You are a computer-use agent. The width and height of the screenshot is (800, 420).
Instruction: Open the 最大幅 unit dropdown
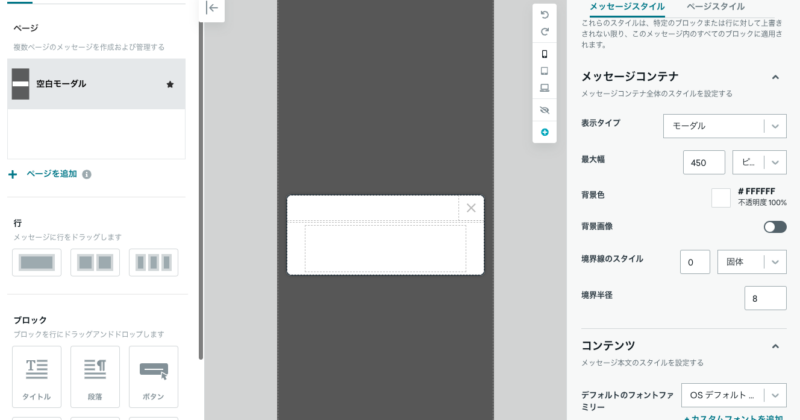(759, 162)
